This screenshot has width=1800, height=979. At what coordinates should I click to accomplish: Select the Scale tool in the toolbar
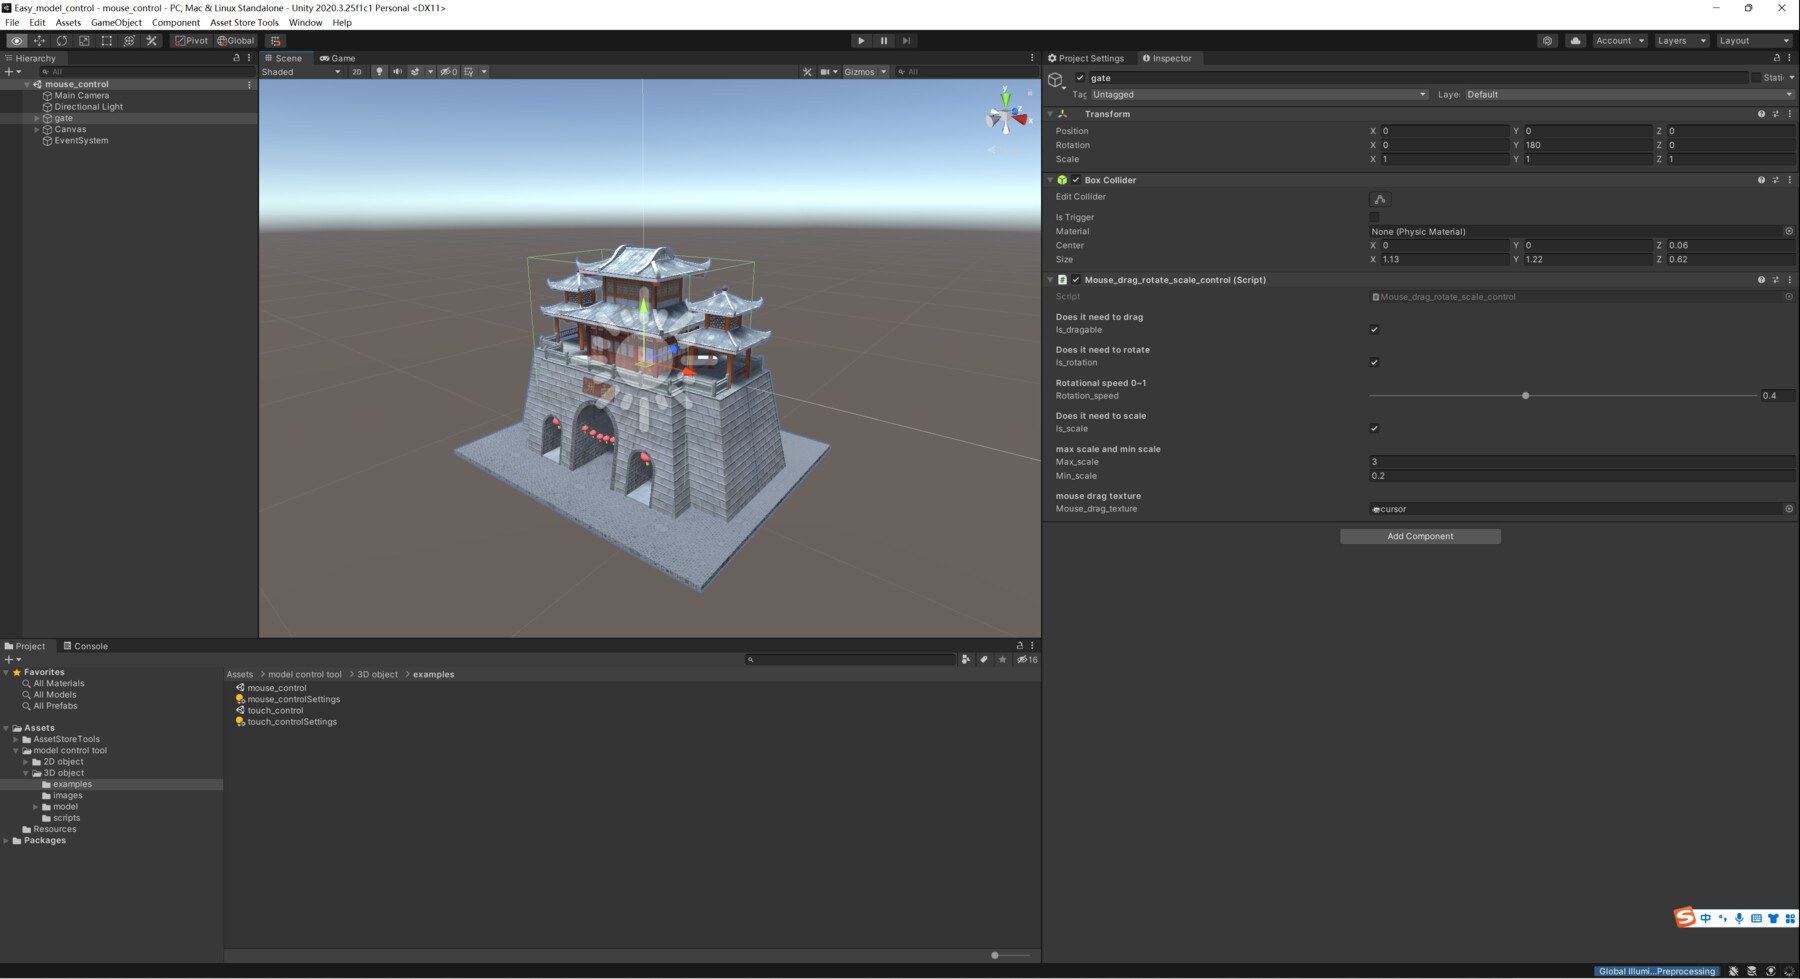pos(84,40)
